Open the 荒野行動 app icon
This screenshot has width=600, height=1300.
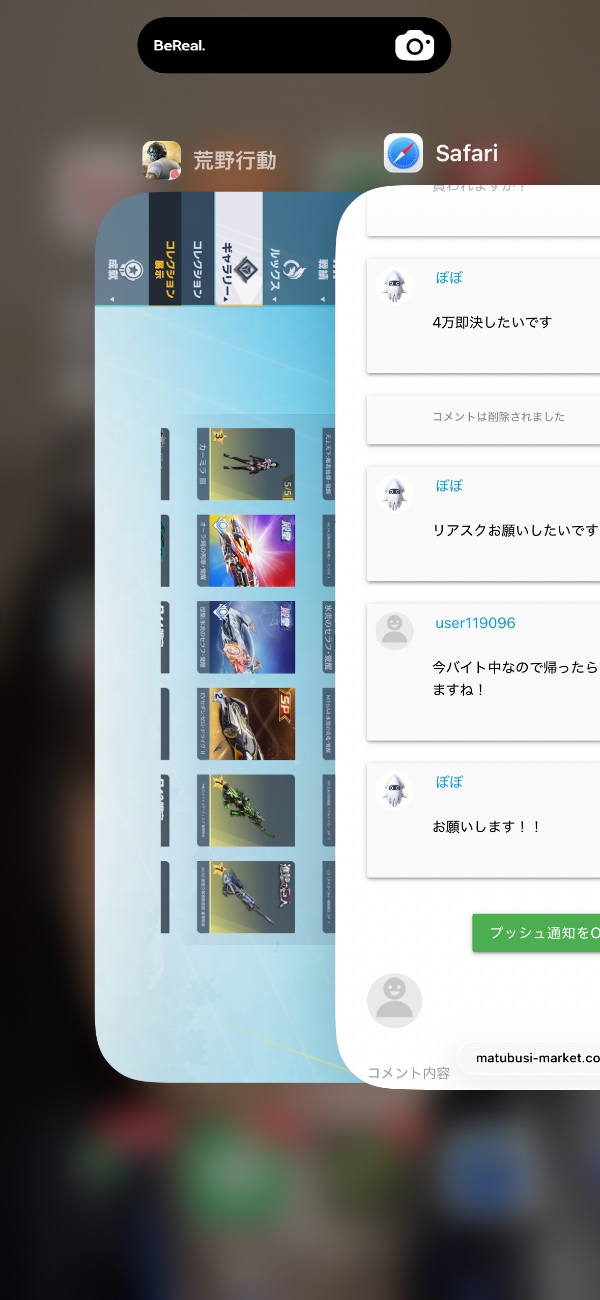coord(162,160)
